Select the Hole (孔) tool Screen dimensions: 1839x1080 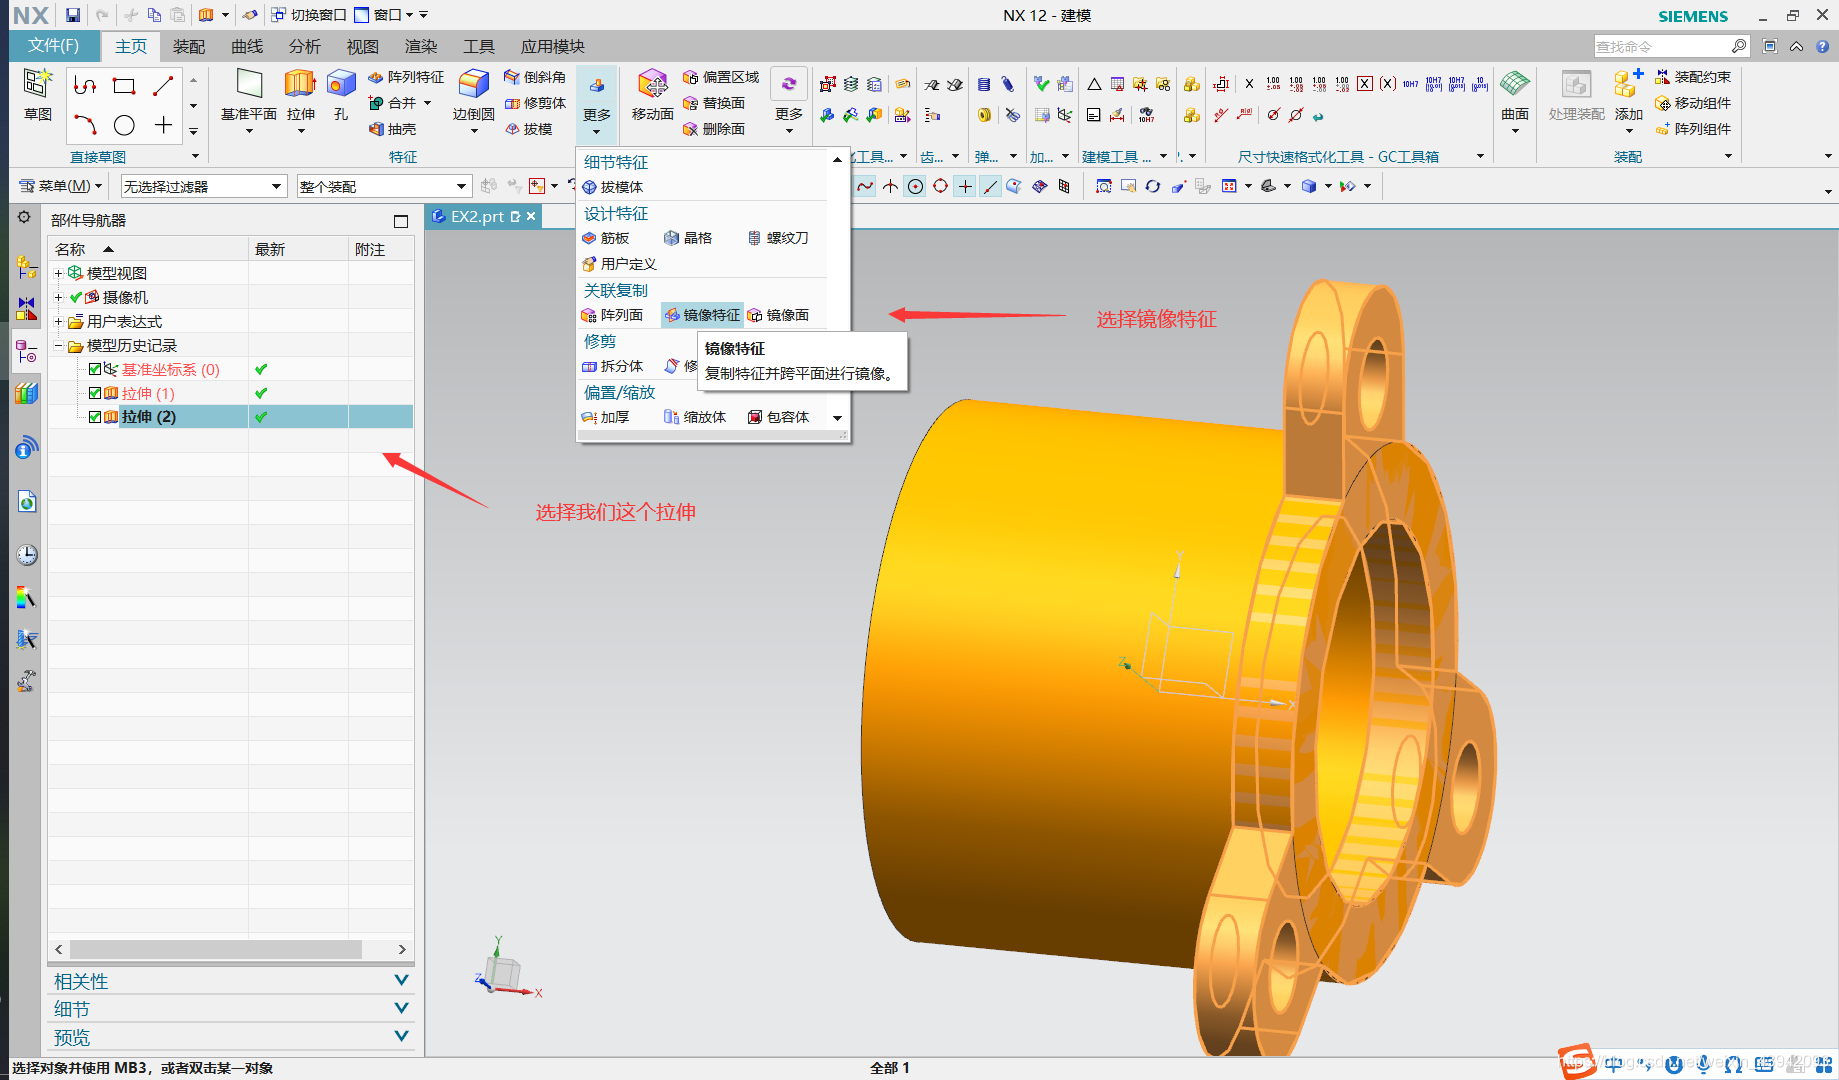(341, 95)
